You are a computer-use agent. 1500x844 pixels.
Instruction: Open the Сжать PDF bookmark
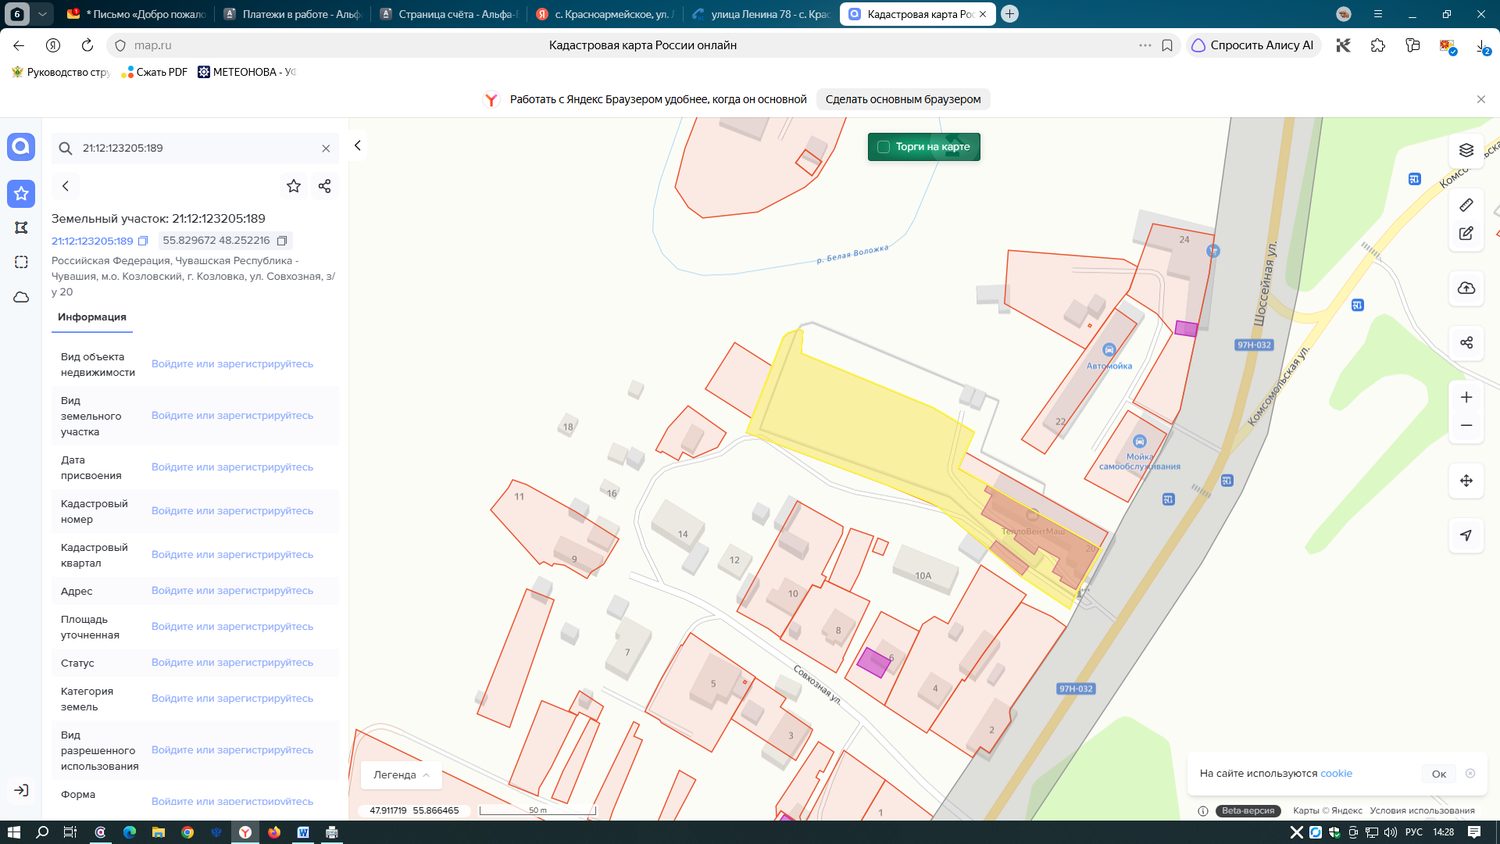point(154,72)
